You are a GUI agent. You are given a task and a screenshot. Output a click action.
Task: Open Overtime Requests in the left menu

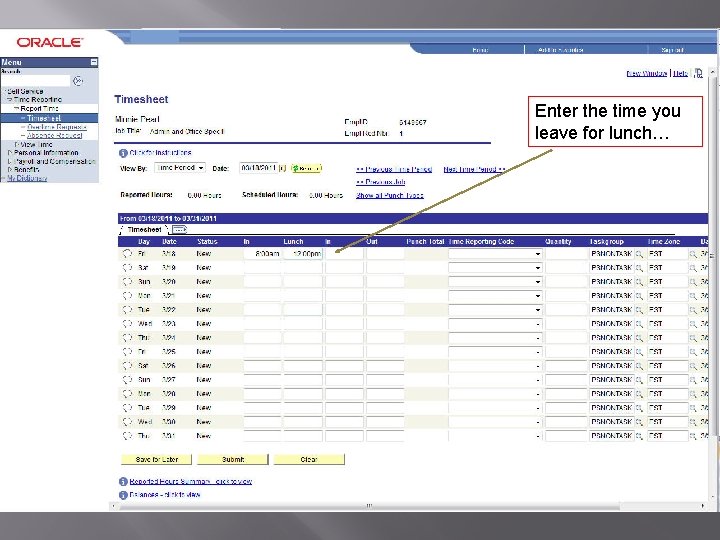tap(57, 127)
